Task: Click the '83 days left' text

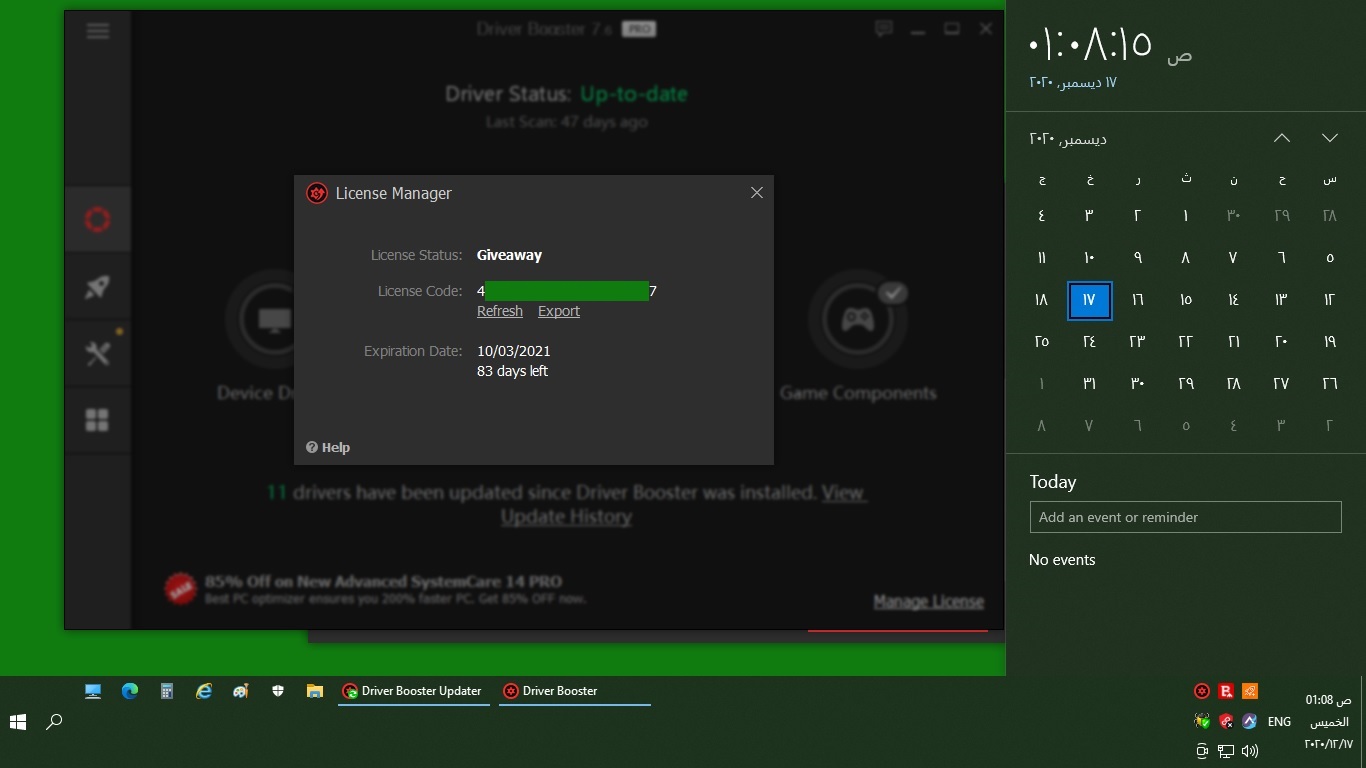Action: pos(512,371)
